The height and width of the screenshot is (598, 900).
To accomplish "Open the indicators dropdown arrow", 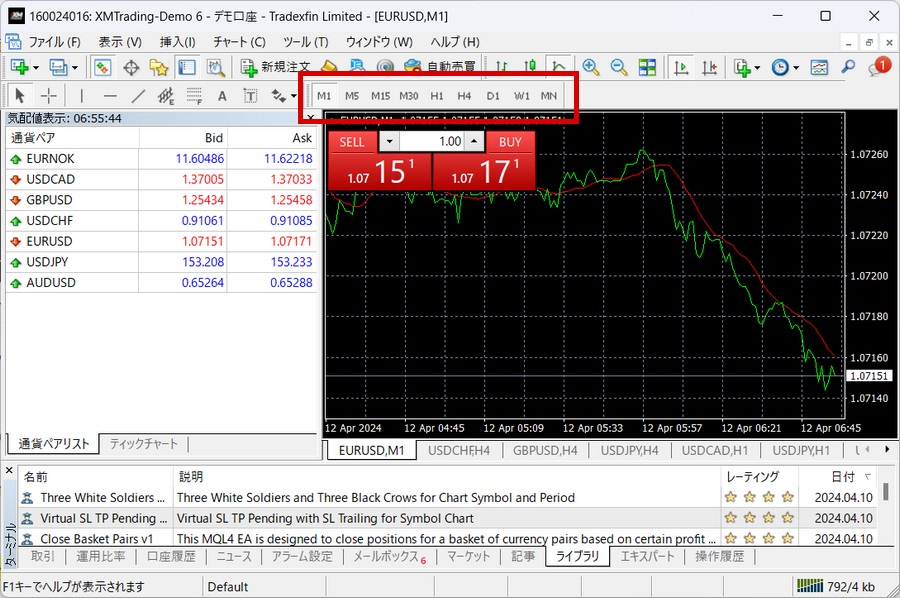I will [758, 68].
